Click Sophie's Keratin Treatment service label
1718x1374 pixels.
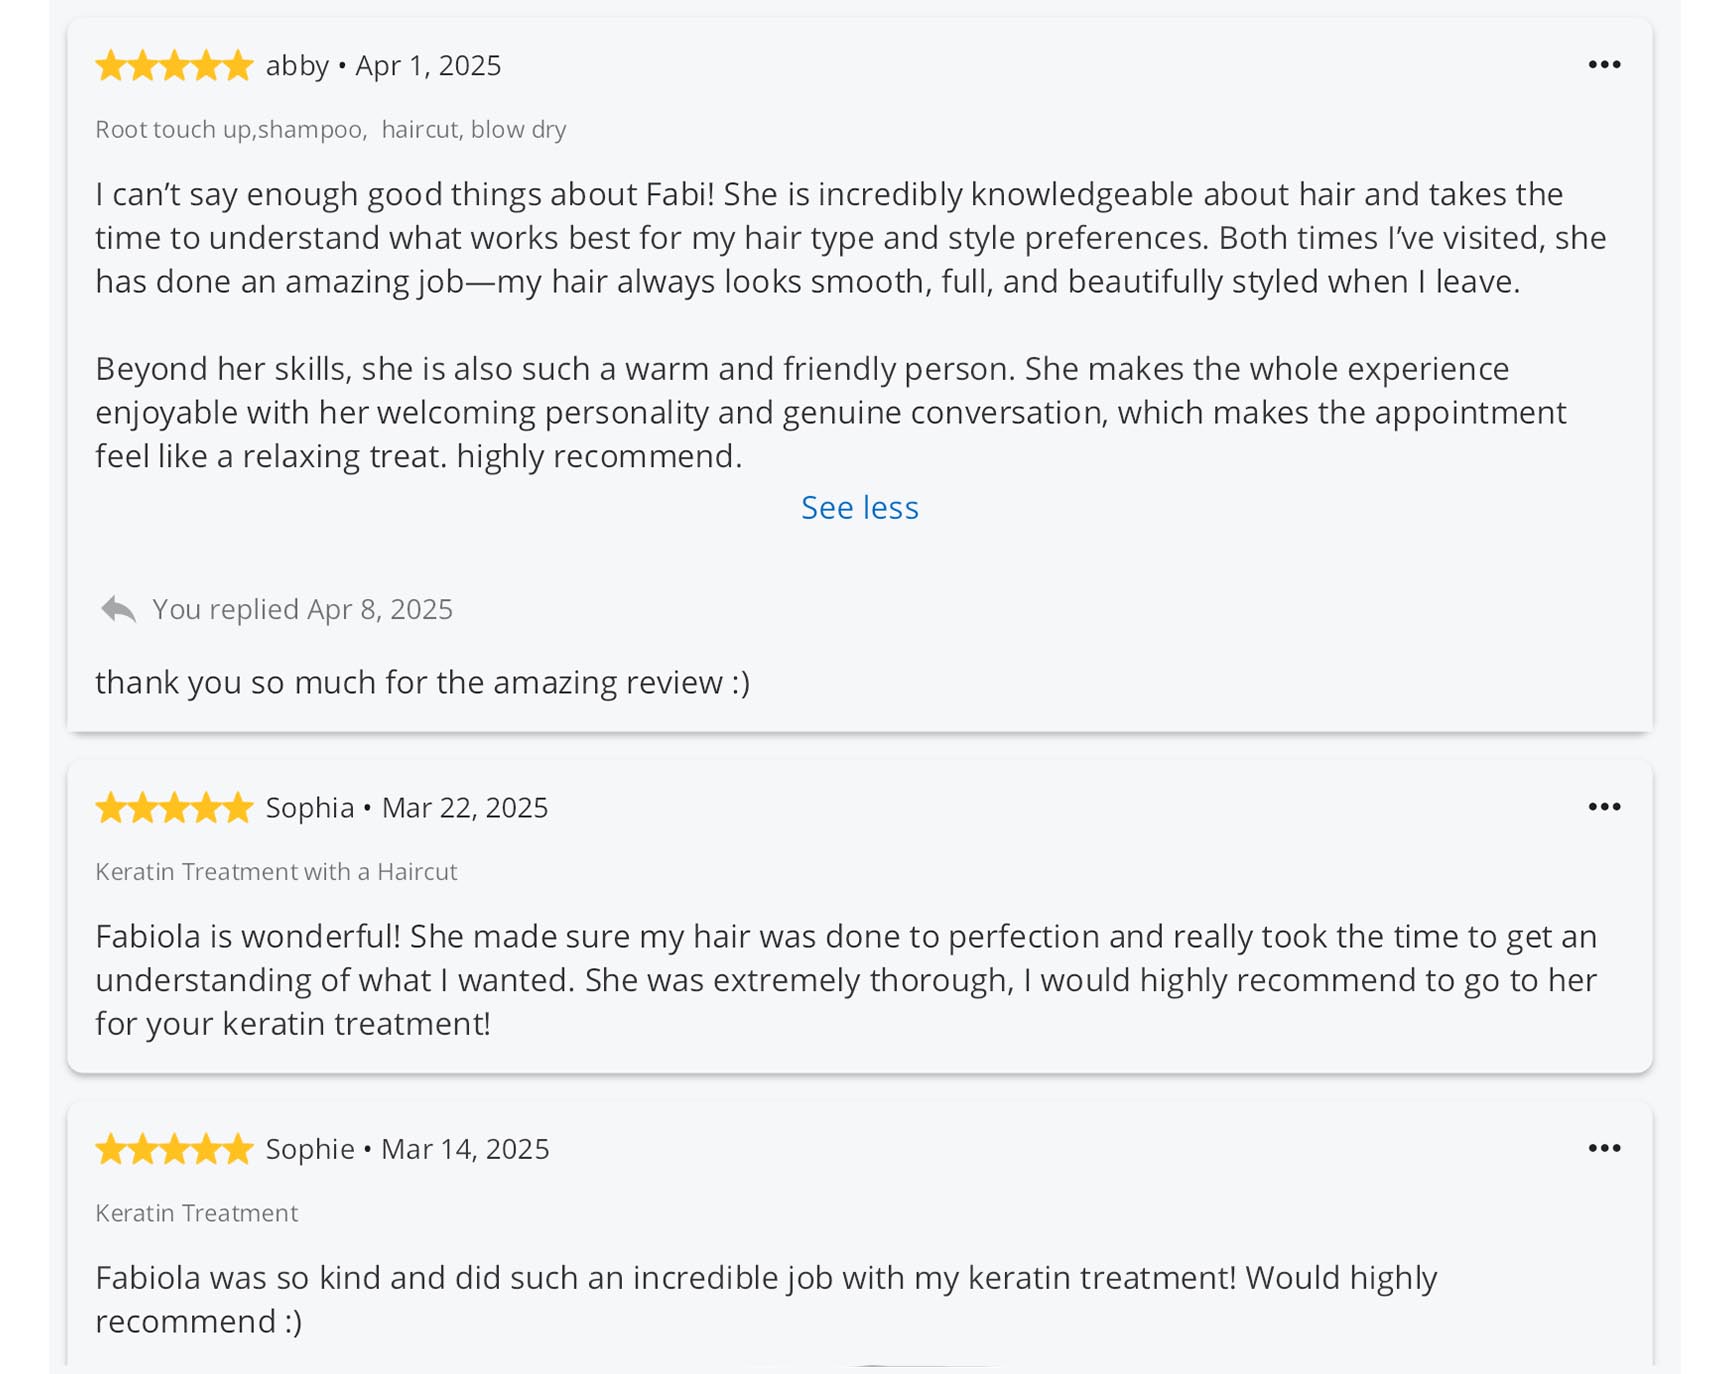click(197, 1214)
